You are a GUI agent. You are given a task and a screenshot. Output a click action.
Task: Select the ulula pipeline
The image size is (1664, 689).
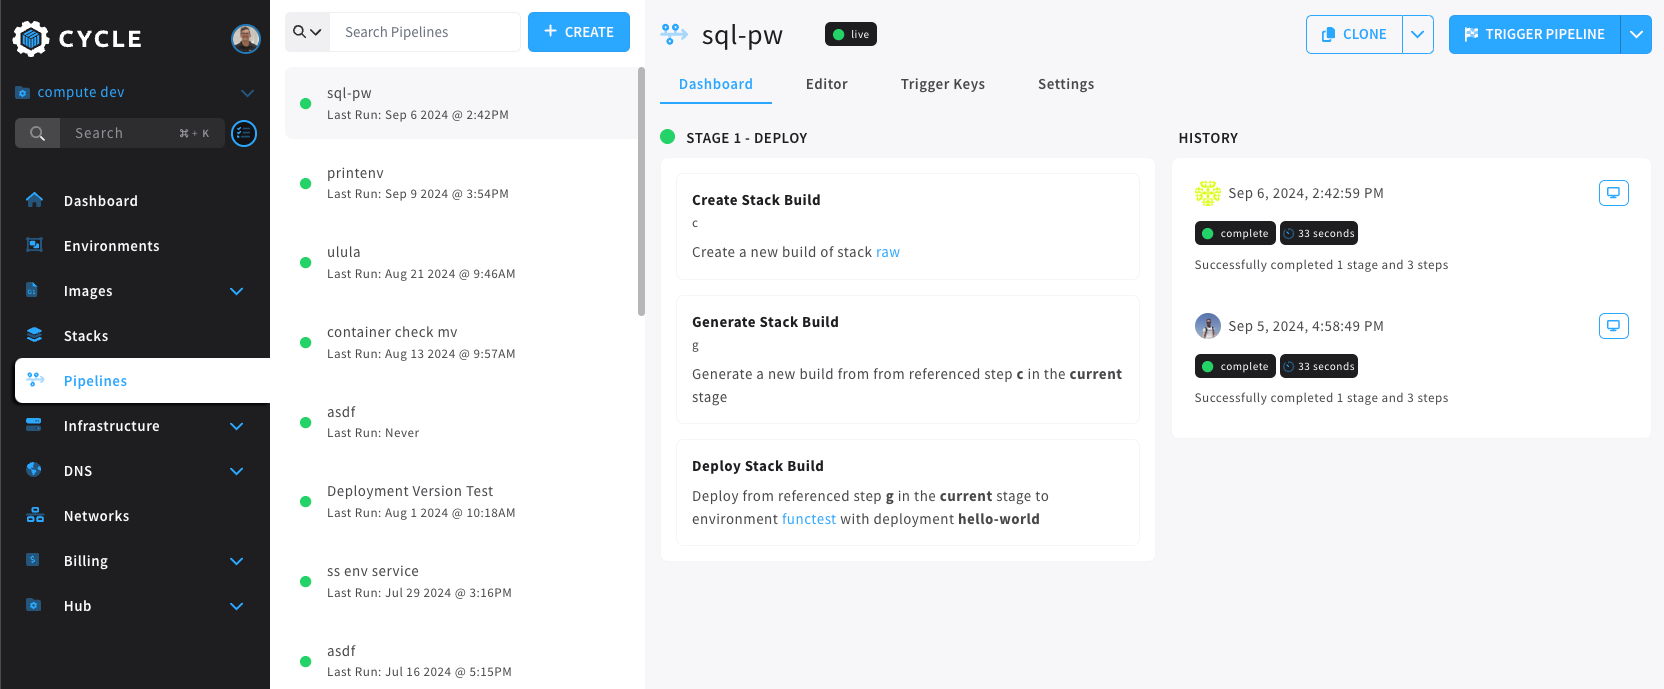(x=461, y=263)
